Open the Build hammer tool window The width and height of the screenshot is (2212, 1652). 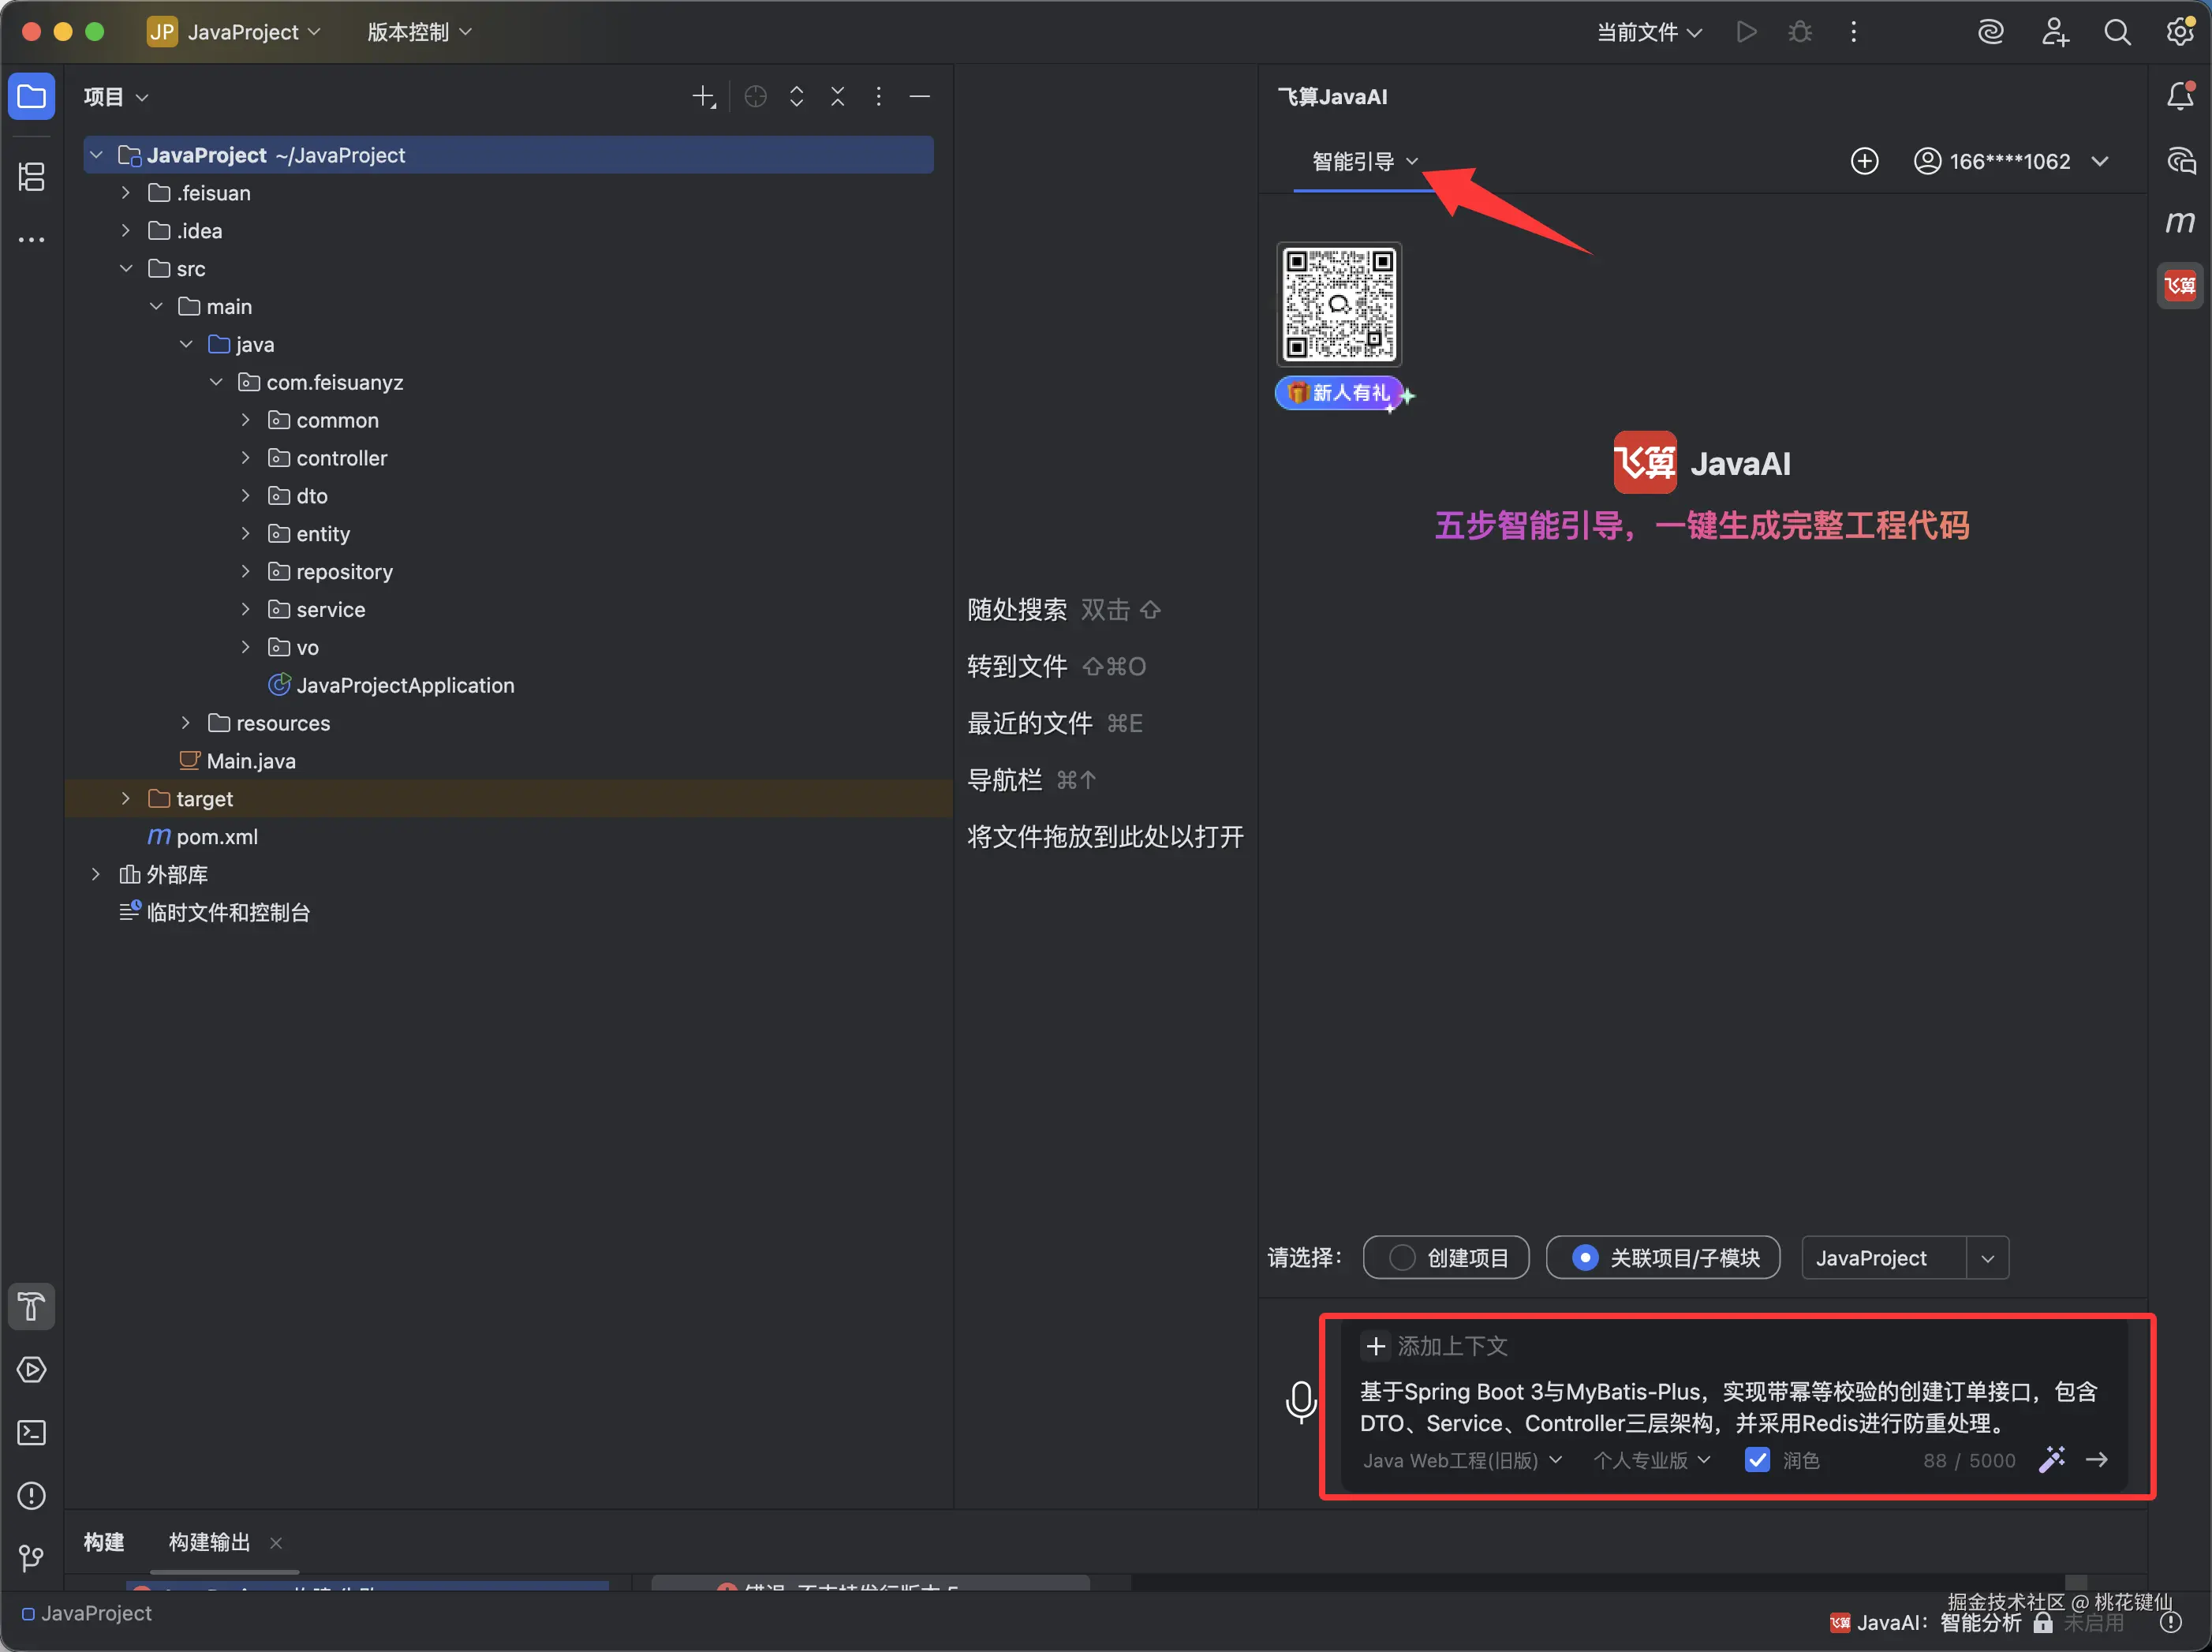(x=32, y=1307)
